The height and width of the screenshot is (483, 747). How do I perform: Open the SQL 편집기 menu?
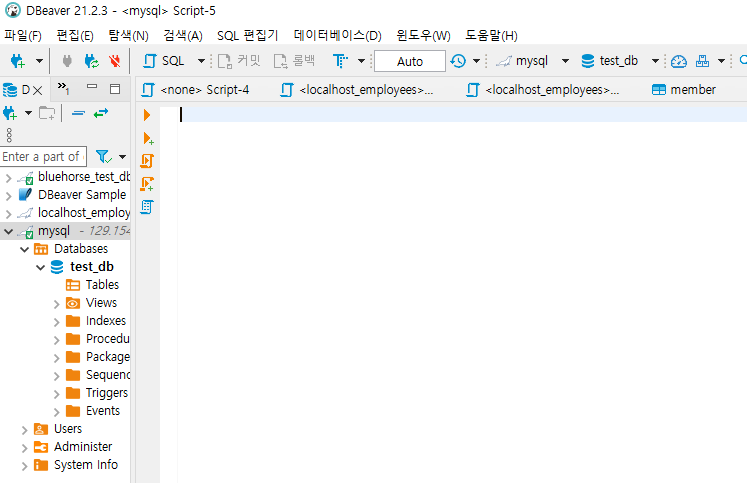coord(247,36)
